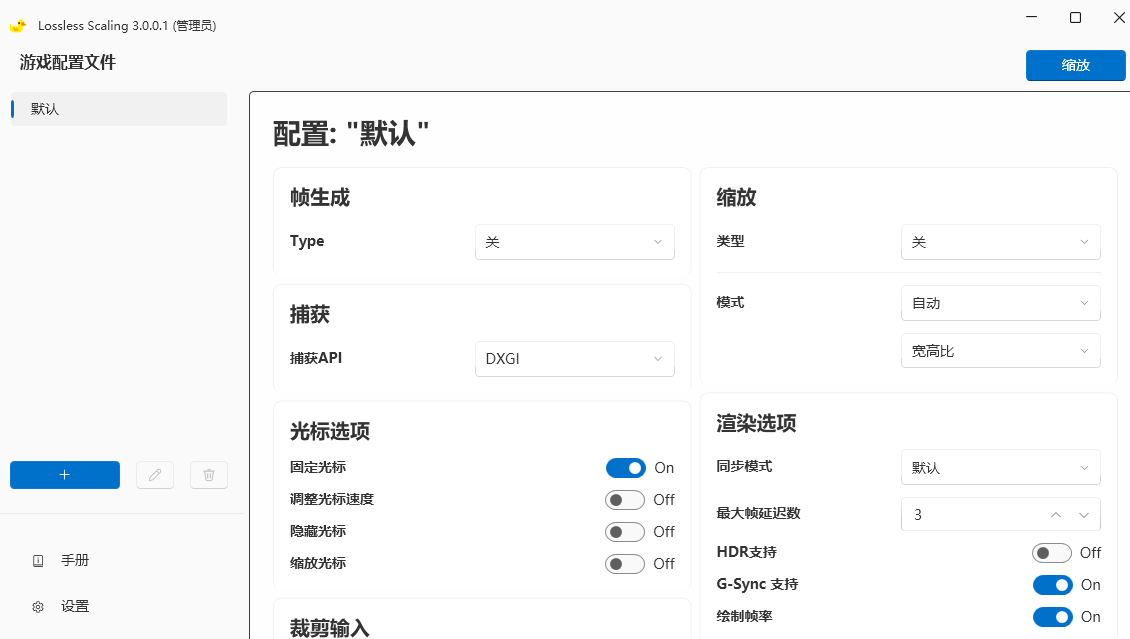Open 帧生成 Type dropdown
1130x639 pixels.
(574, 242)
